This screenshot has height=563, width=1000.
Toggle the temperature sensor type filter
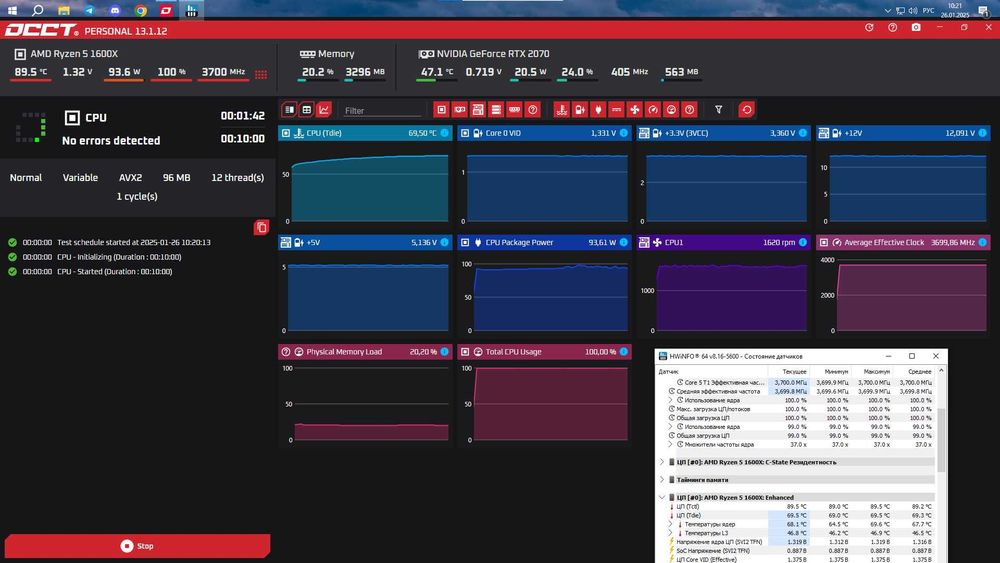click(561, 110)
